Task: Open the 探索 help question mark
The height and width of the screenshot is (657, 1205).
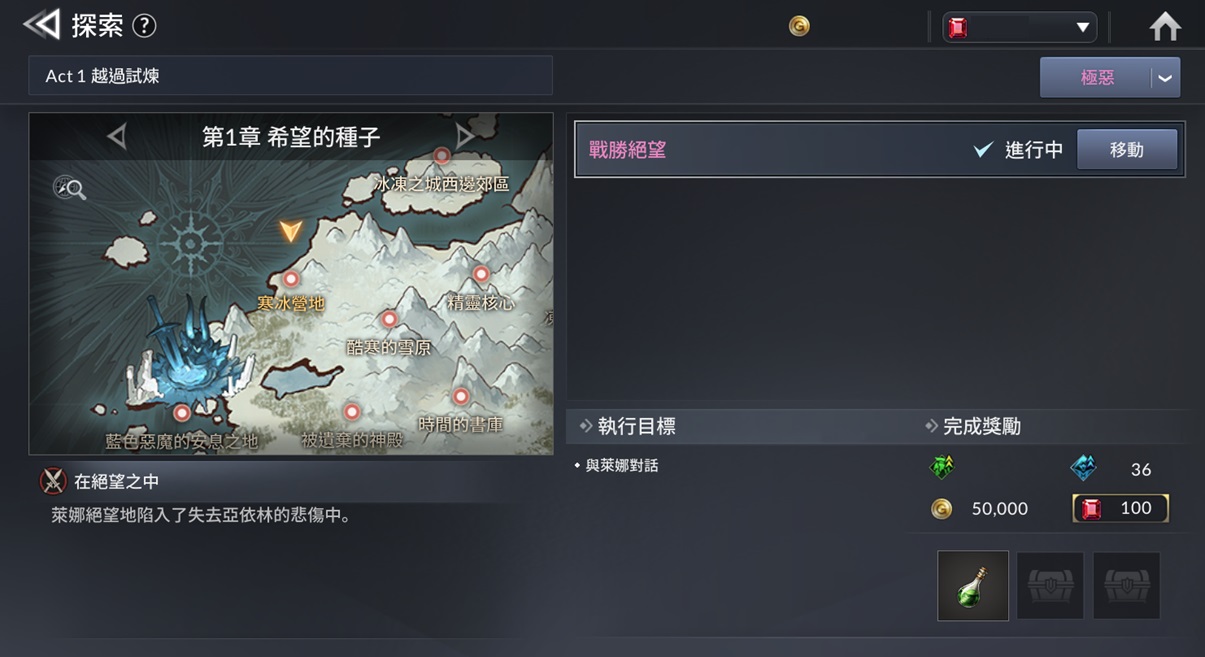Action: 144,26
